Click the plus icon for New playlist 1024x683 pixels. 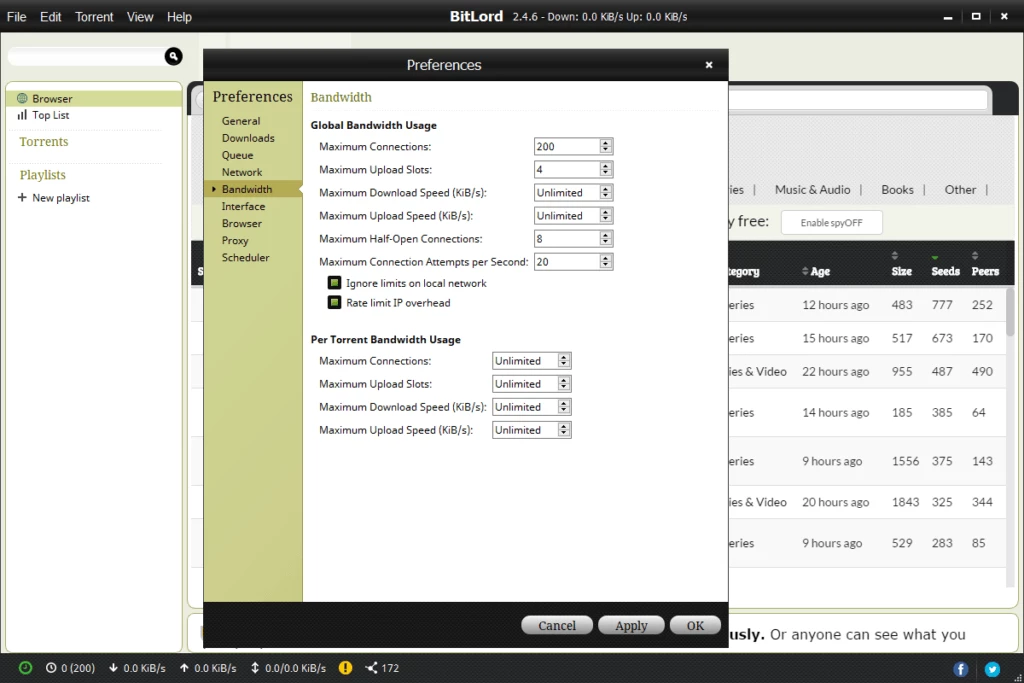(23, 198)
